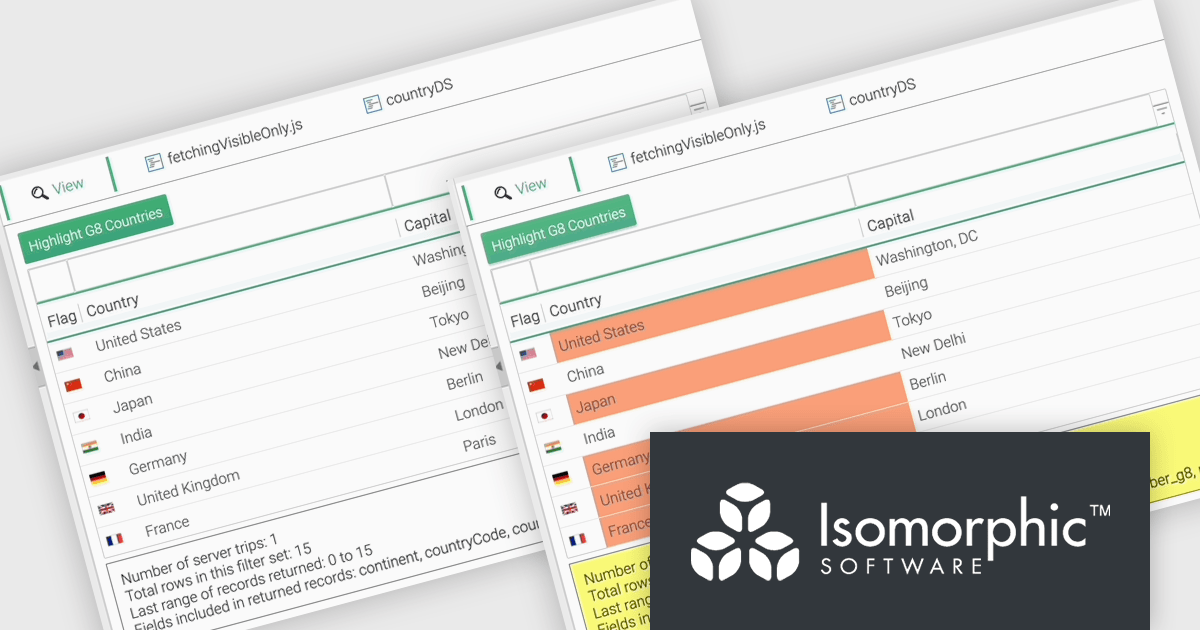Click file icon beside left countryDS tab

tap(372, 102)
